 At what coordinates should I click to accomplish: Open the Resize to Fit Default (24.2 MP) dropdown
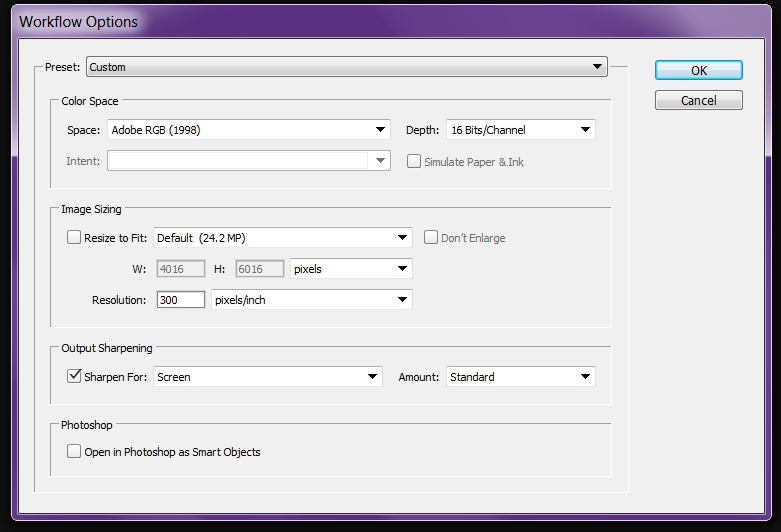pyautogui.click(x=283, y=238)
